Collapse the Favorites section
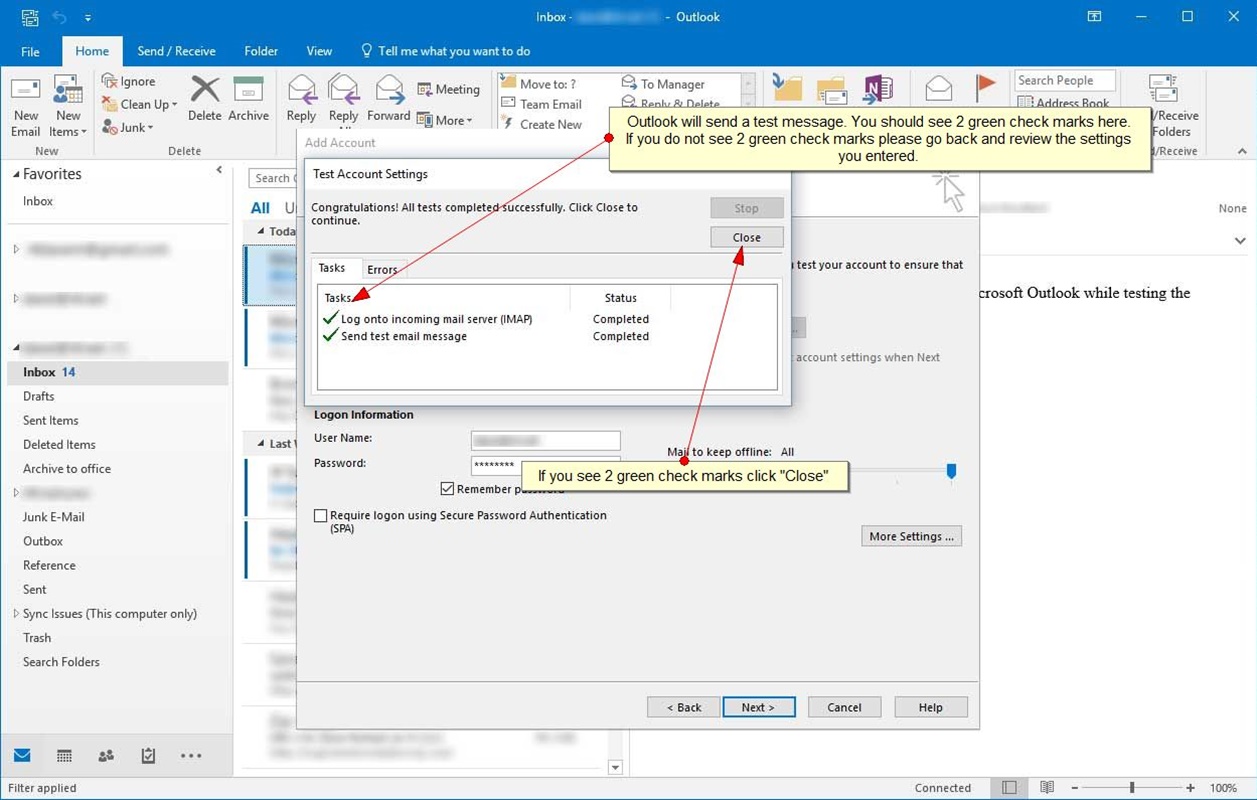The image size is (1257, 800). pos(16,174)
